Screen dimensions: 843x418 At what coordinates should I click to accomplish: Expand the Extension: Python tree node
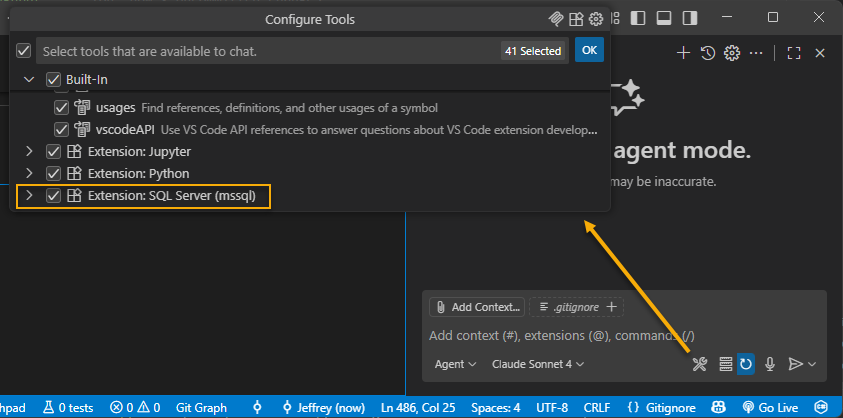click(29, 174)
